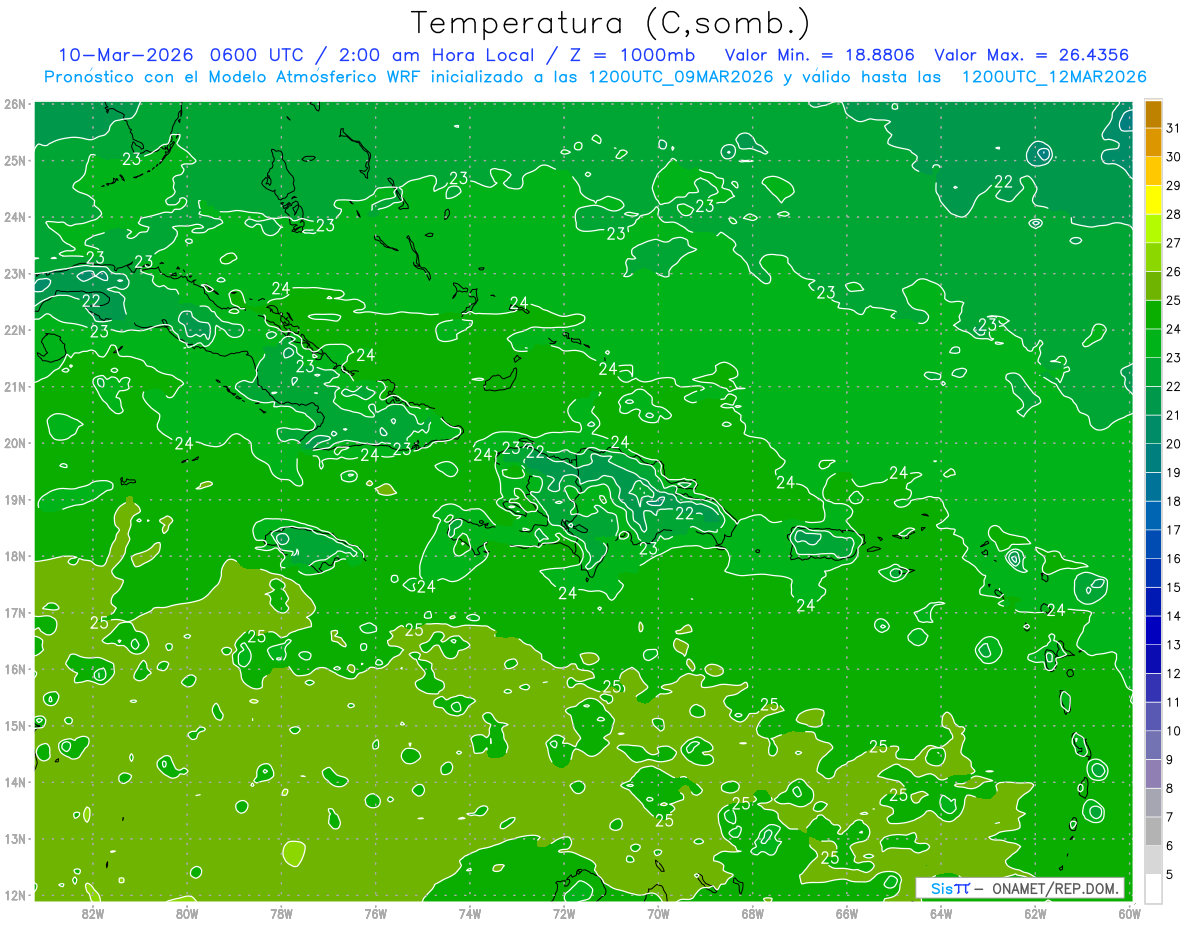Click the '12N' latitude label
Screen dimensions: 1200x927
pyautogui.click(x=15, y=895)
